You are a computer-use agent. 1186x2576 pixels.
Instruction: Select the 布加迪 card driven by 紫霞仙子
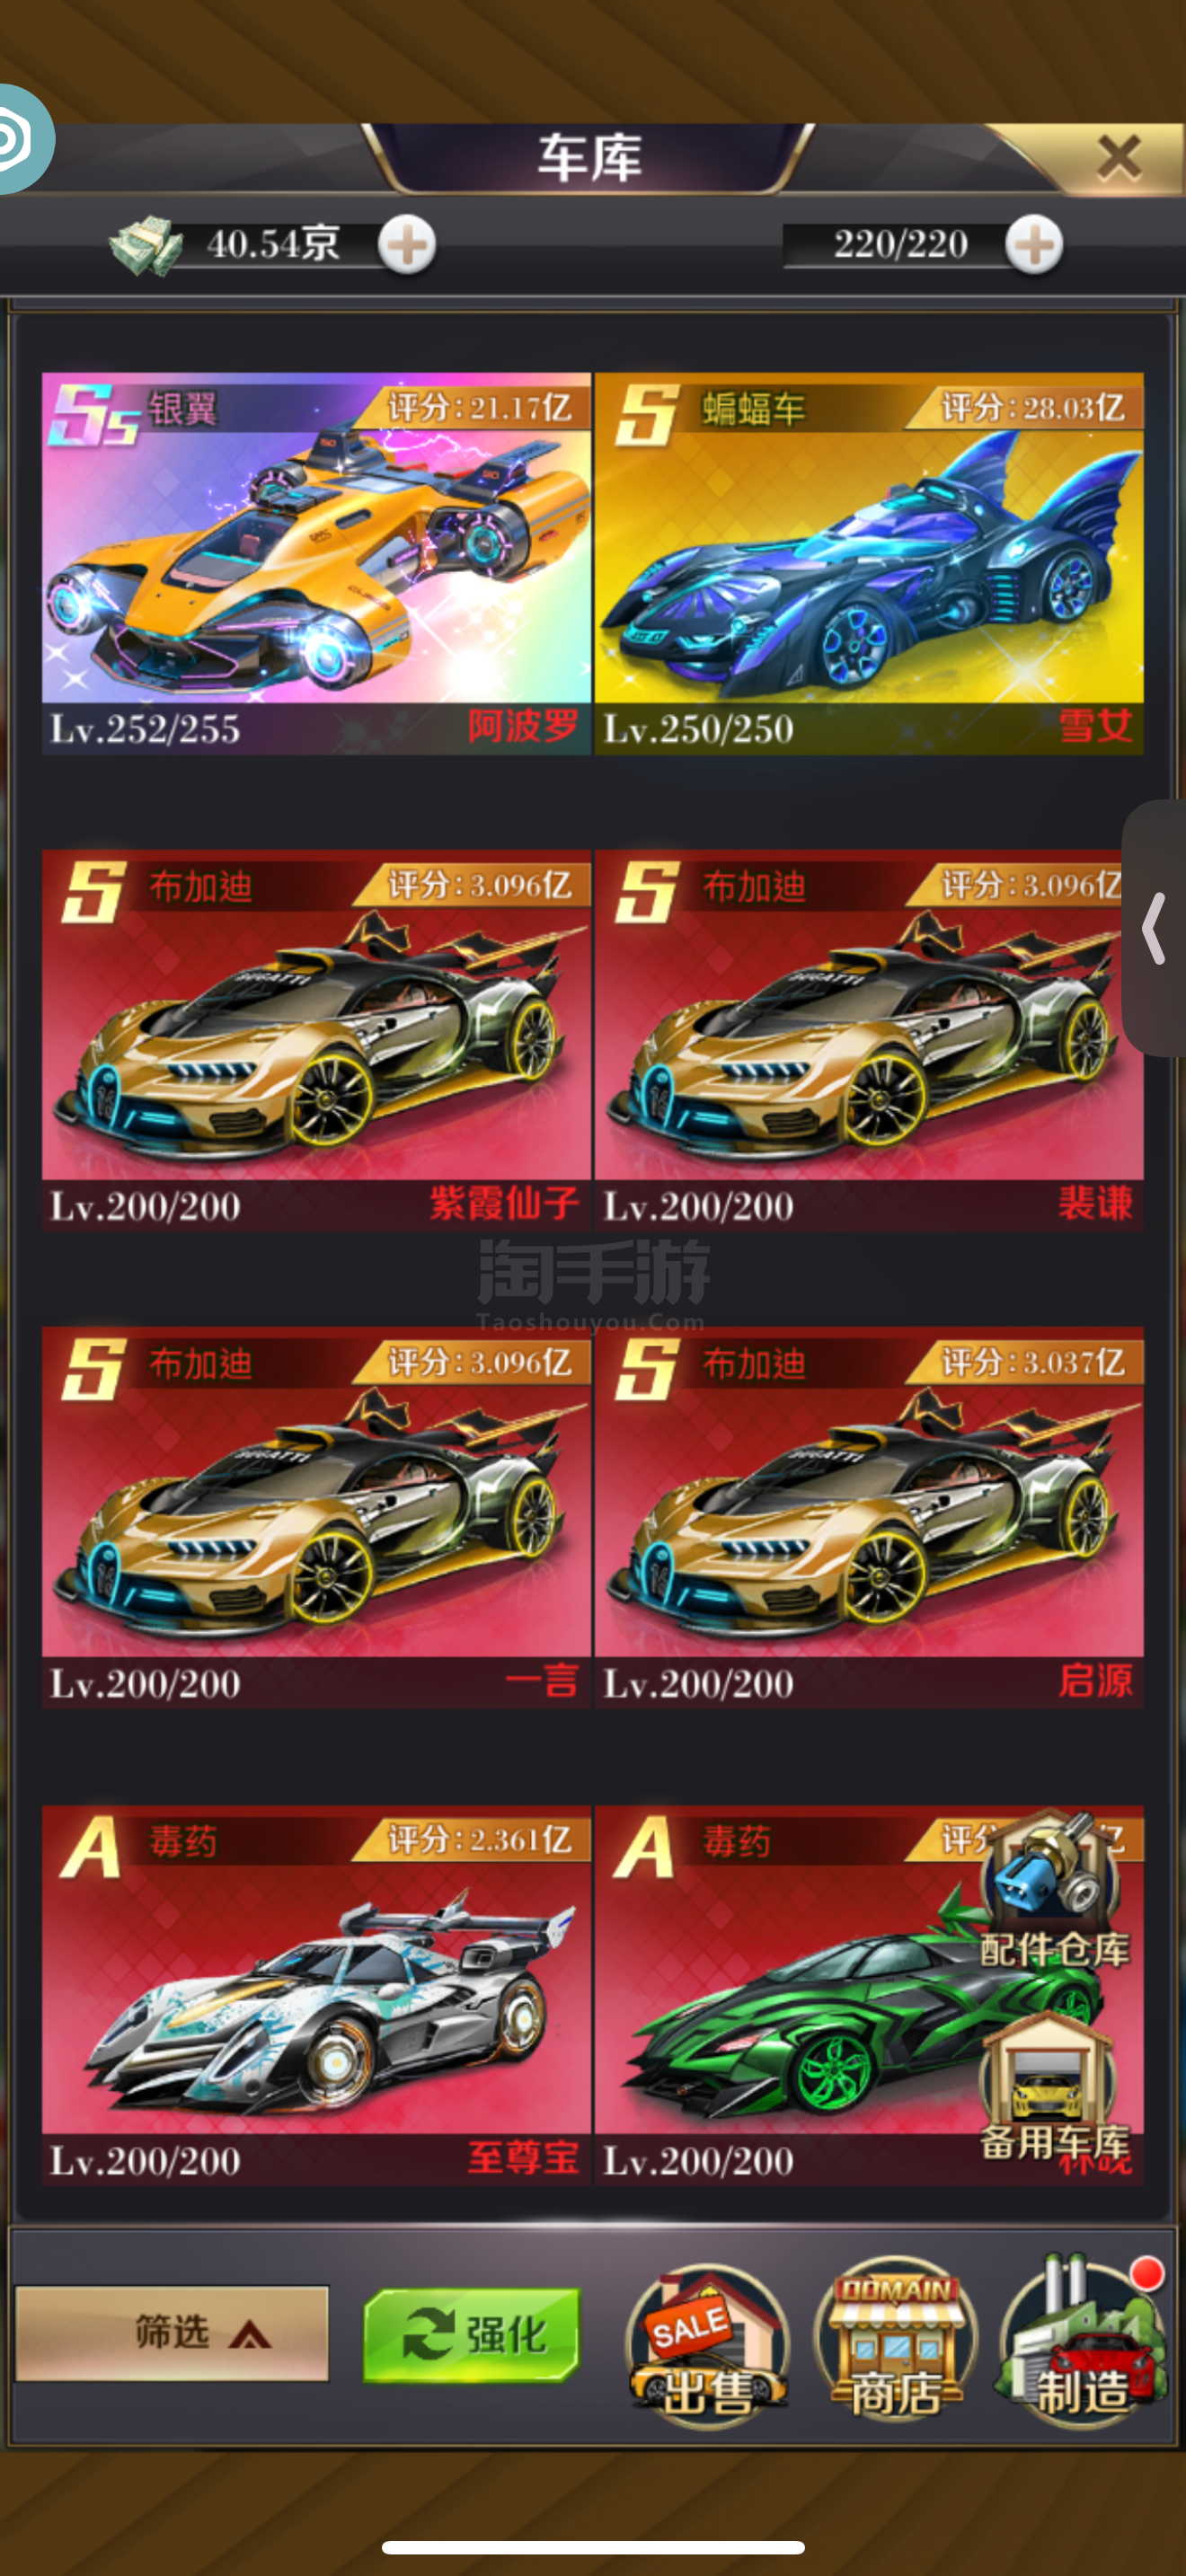[316, 1040]
